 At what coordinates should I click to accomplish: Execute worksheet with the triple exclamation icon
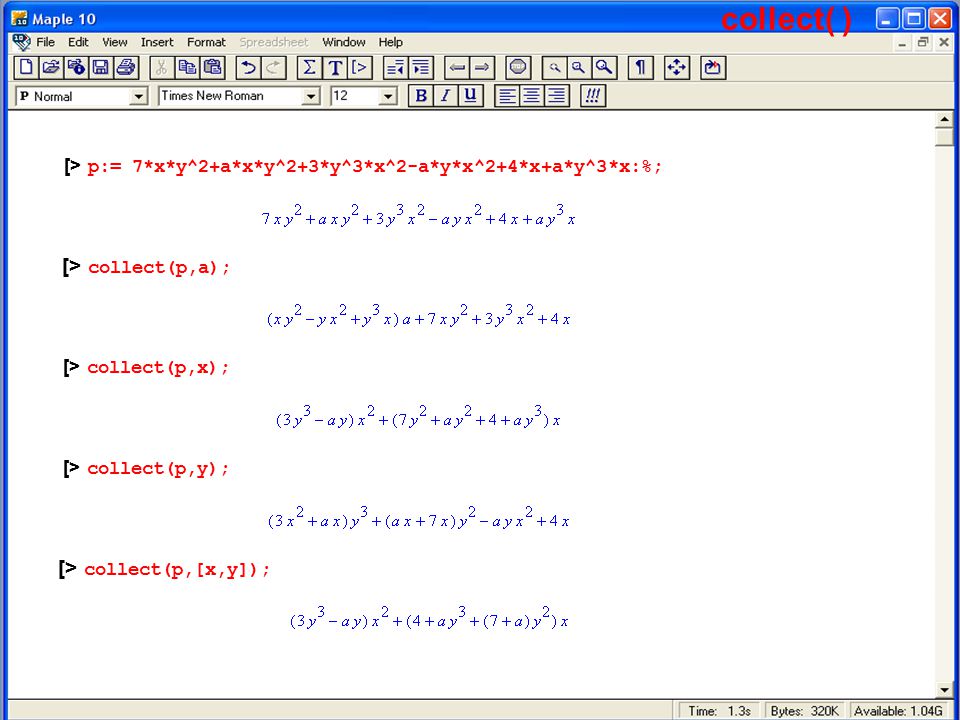(x=593, y=96)
